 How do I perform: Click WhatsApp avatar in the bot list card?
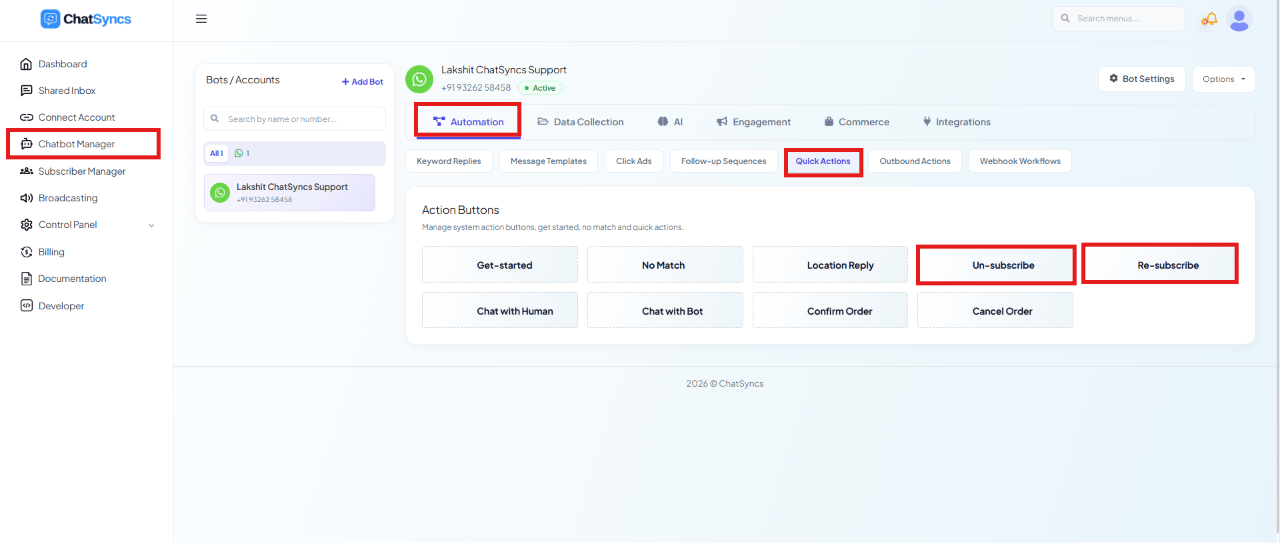coord(220,192)
